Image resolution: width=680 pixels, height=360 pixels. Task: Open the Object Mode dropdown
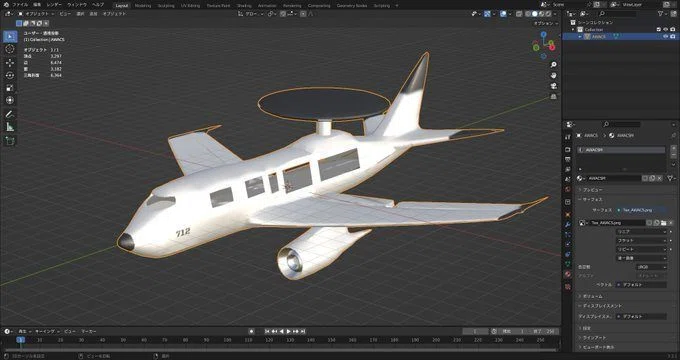[36, 14]
